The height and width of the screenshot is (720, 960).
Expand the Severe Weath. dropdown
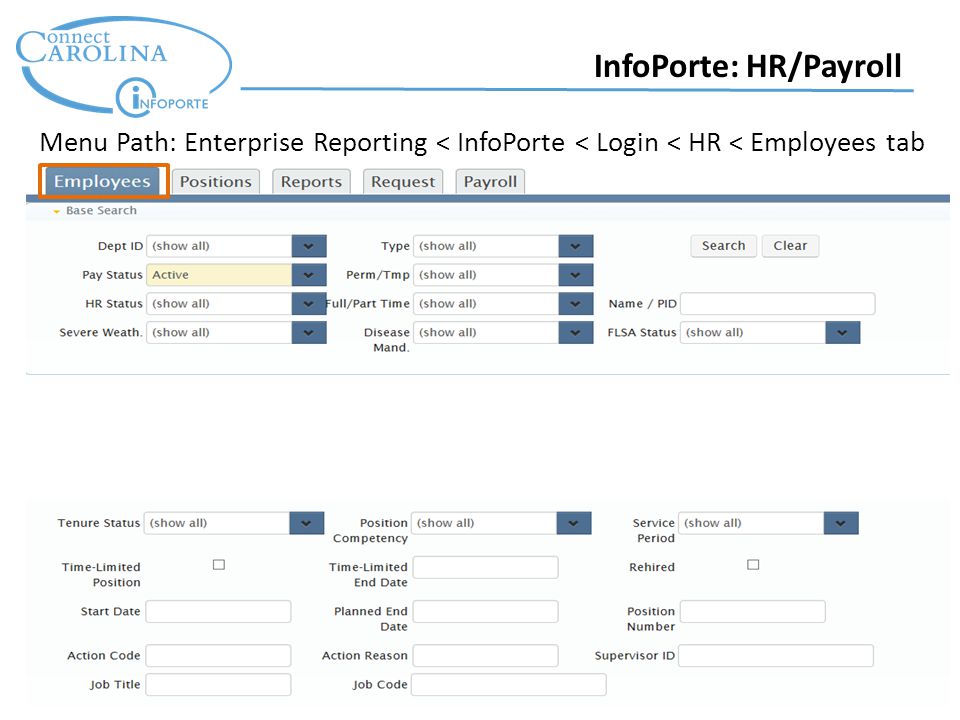coord(309,332)
